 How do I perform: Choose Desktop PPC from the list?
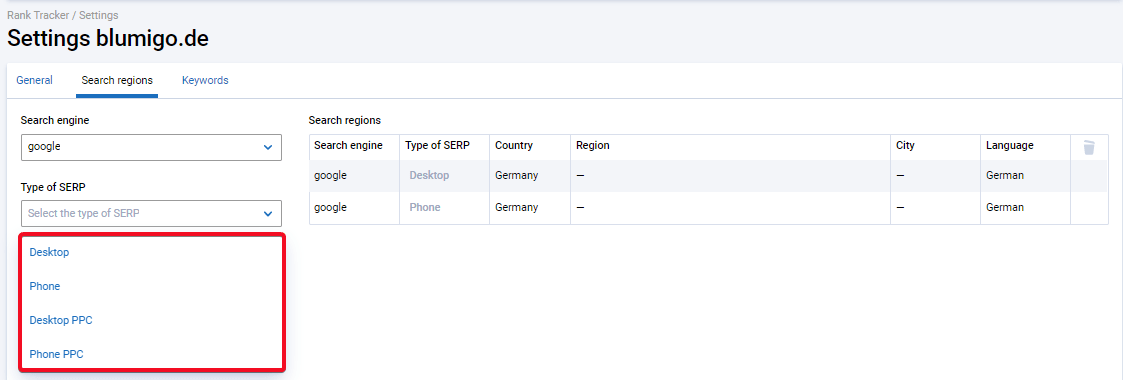click(x=61, y=320)
